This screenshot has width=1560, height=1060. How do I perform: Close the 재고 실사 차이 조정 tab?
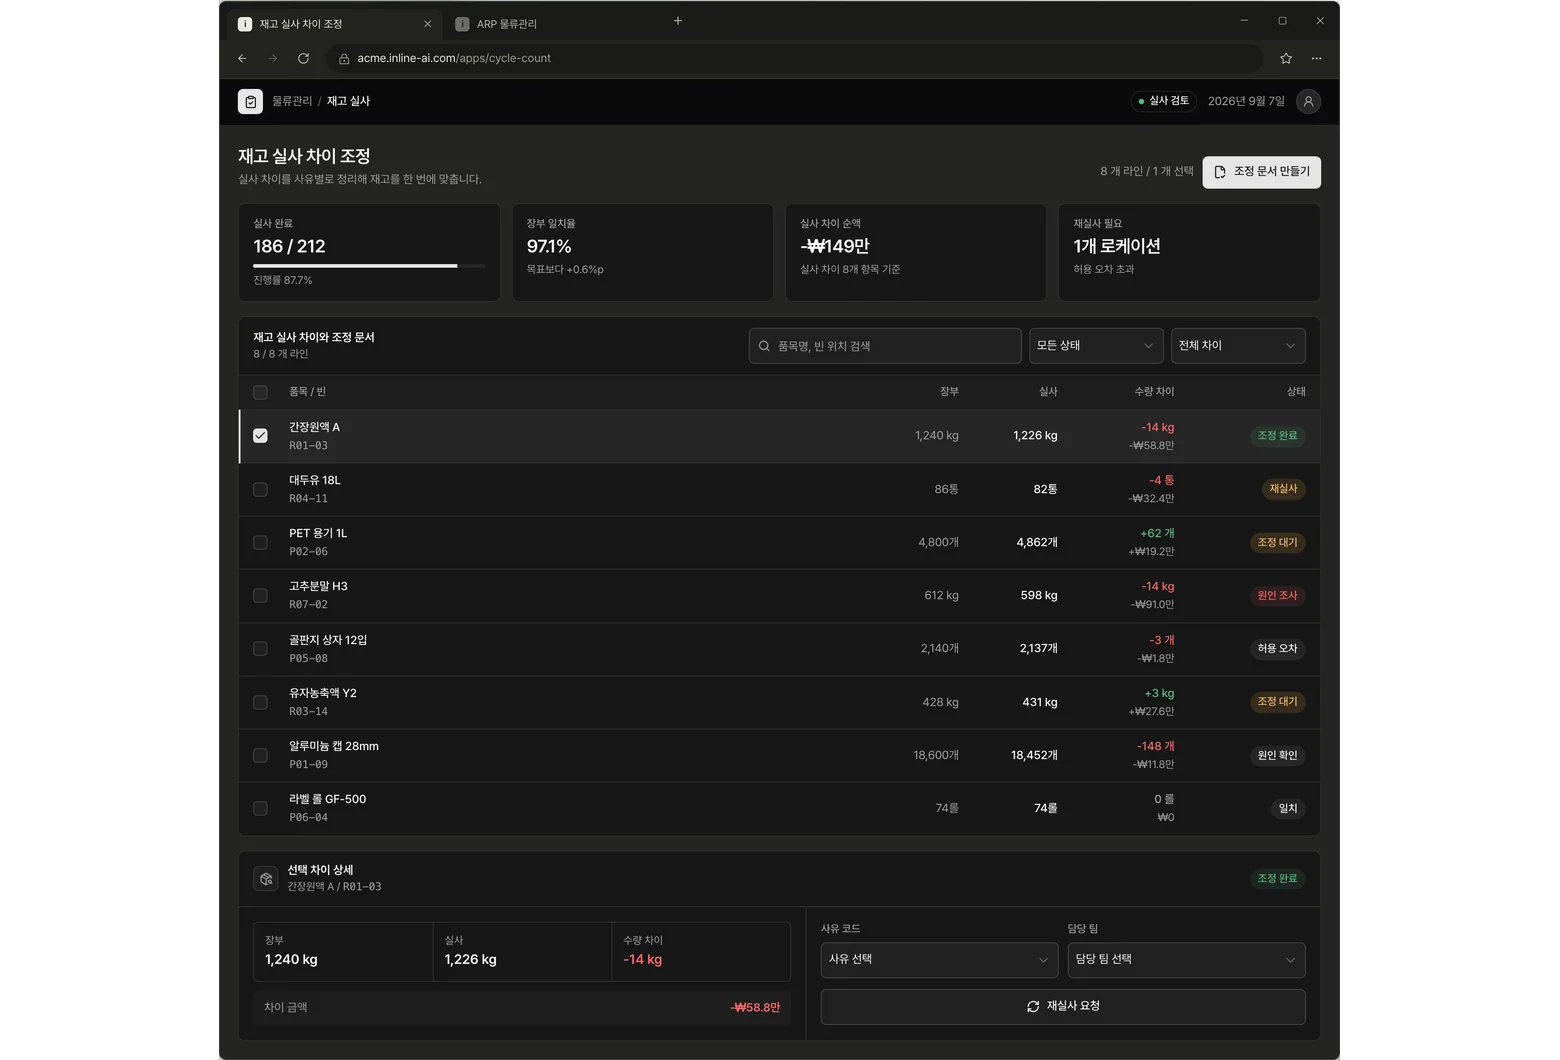(x=428, y=24)
